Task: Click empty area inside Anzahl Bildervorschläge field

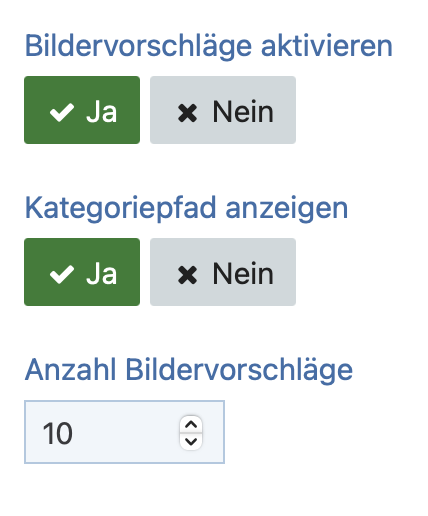Action: [x=127, y=433]
